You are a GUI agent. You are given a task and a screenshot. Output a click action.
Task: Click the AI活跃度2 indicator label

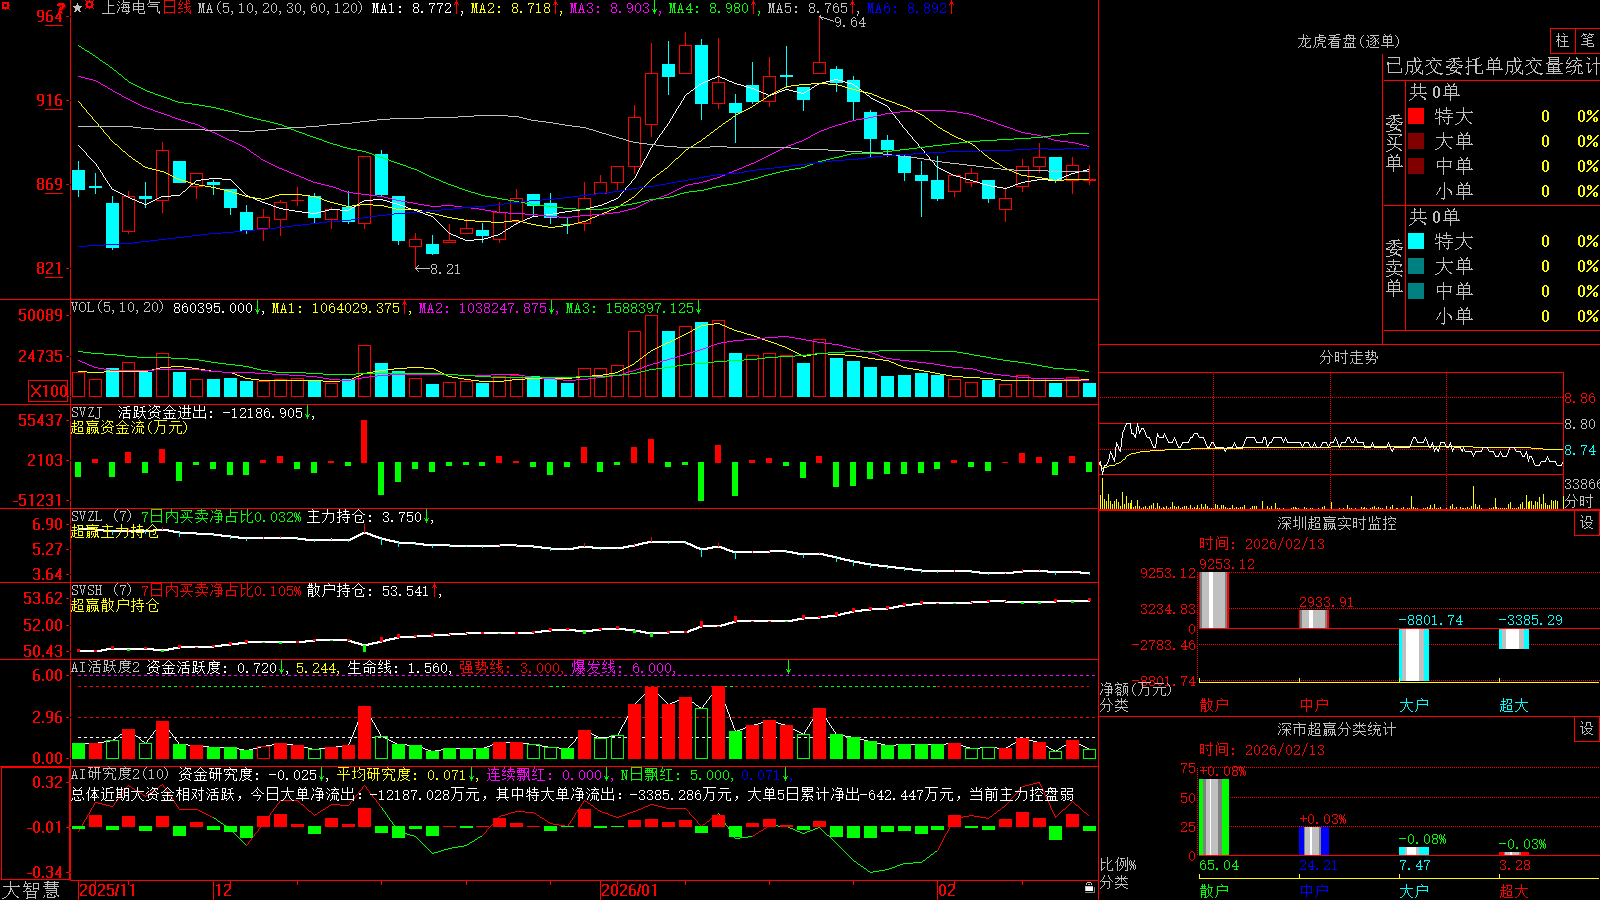pyautogui.click(x=106, y=667)
